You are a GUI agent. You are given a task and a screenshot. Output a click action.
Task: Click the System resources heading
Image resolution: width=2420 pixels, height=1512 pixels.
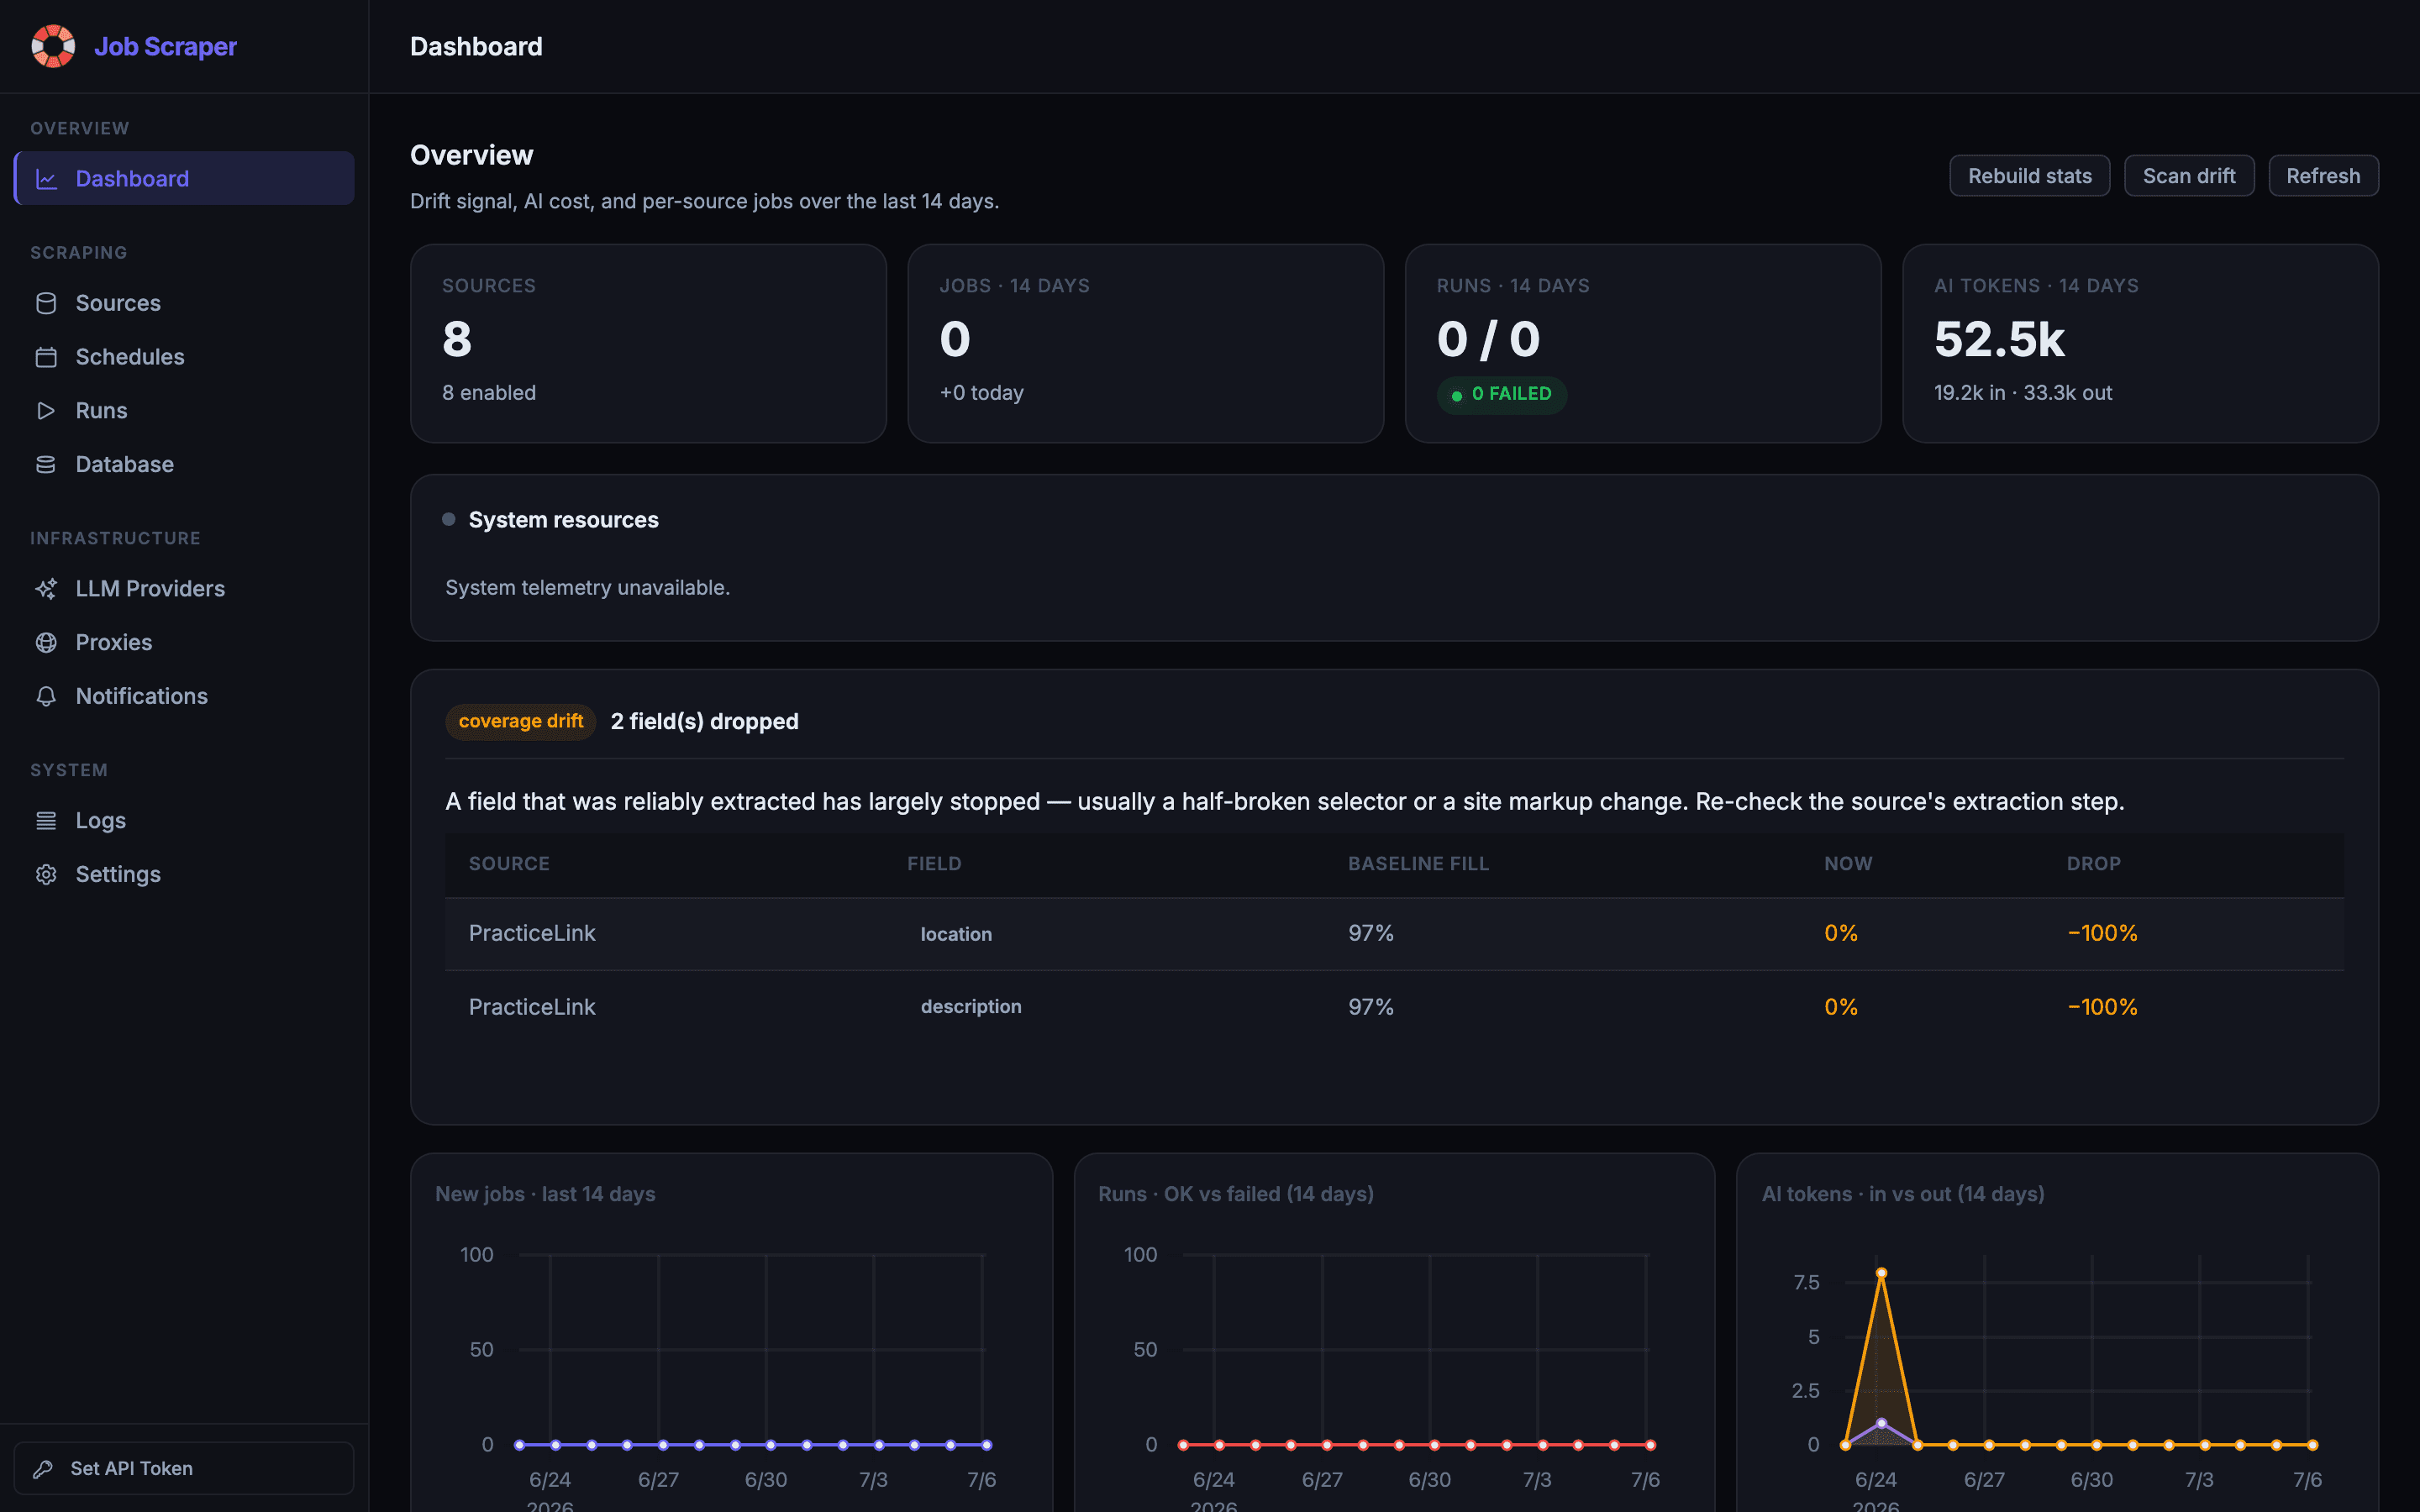tap(563, 520)
